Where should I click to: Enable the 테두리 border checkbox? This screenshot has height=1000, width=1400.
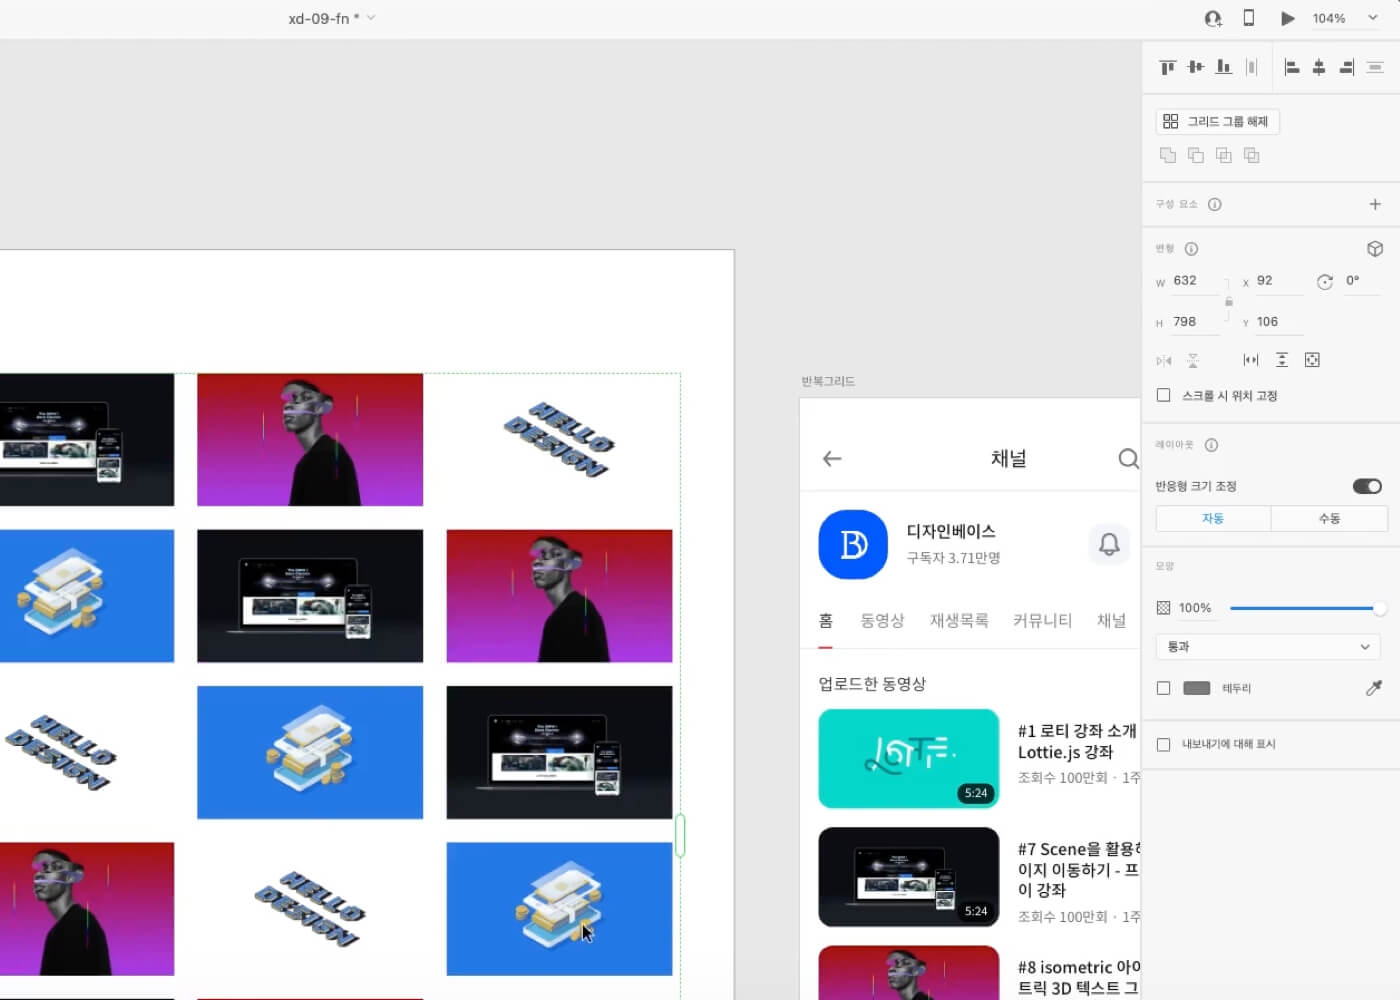[1163, 688]
